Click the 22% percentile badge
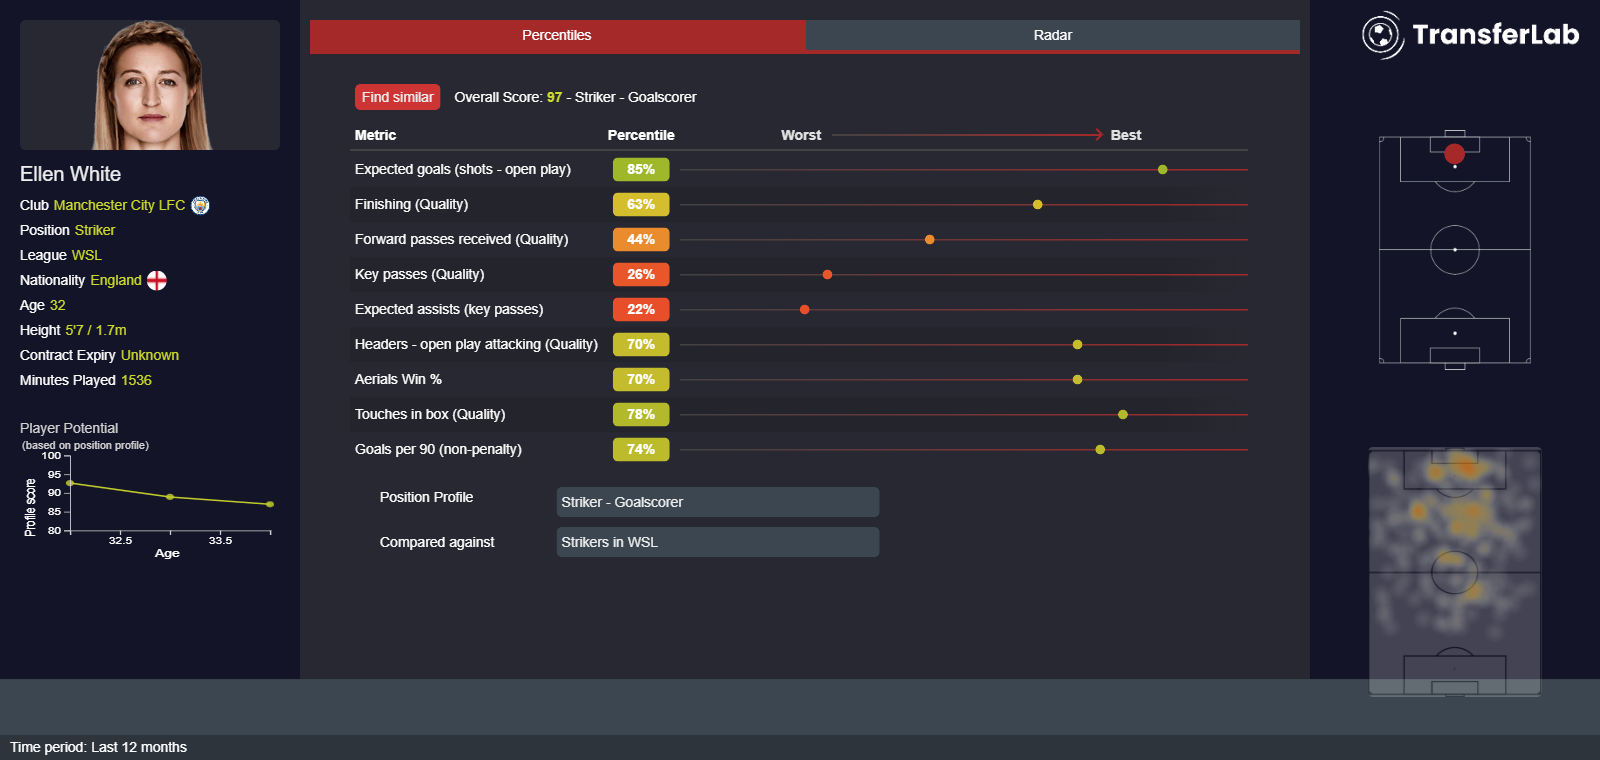This screenshot has width=1600, height=760. (x=641, y=310)
